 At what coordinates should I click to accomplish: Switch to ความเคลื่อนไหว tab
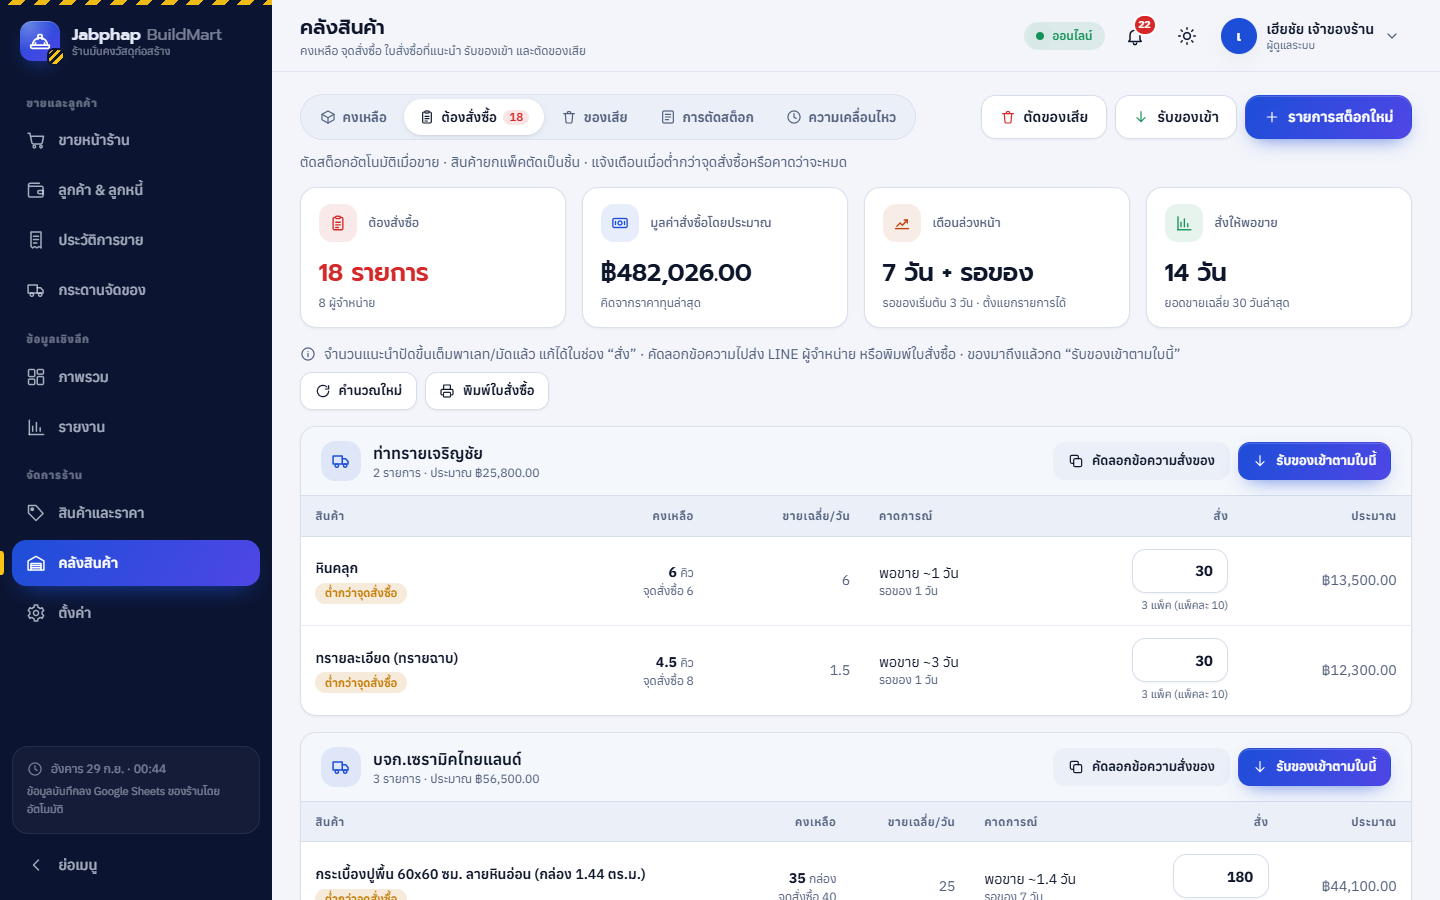click(841, 117)
